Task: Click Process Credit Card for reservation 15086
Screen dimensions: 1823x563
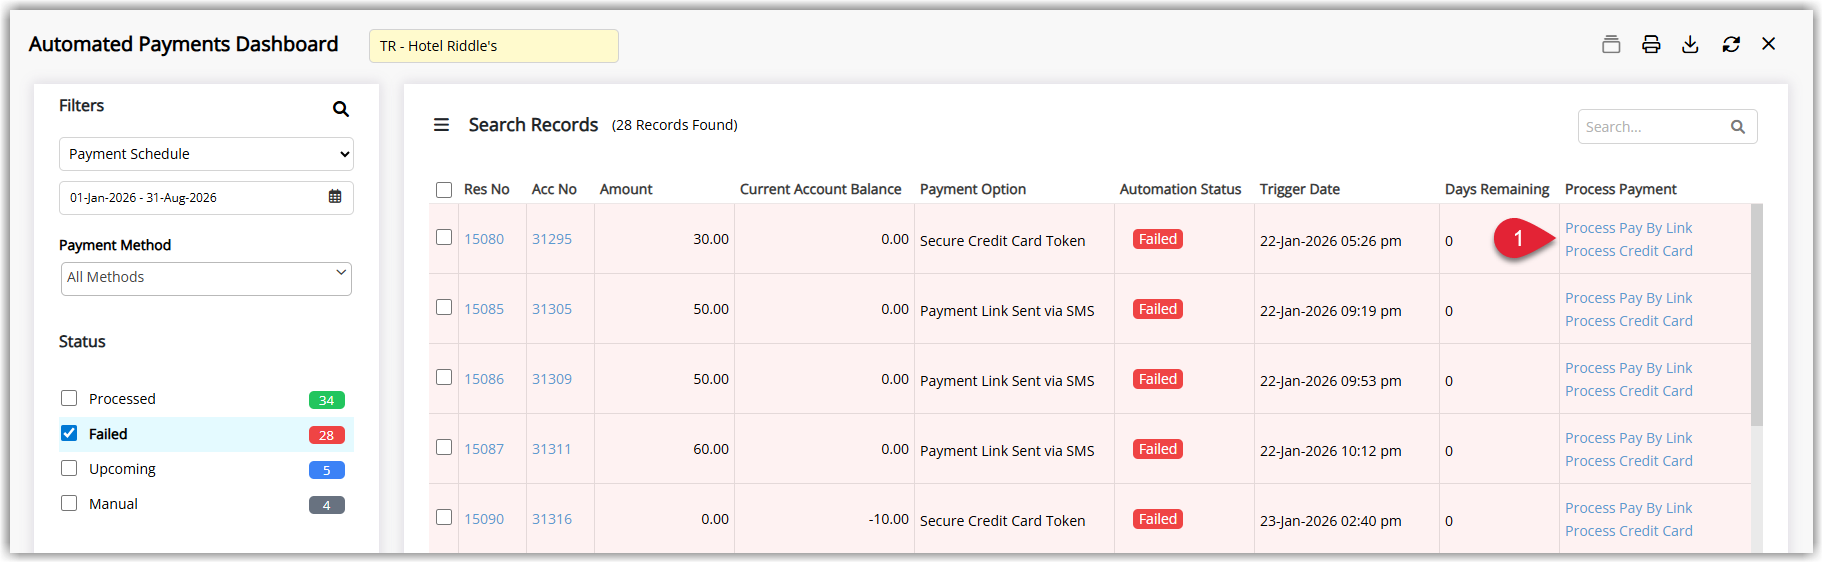Action: click(x=1629, y=391)
